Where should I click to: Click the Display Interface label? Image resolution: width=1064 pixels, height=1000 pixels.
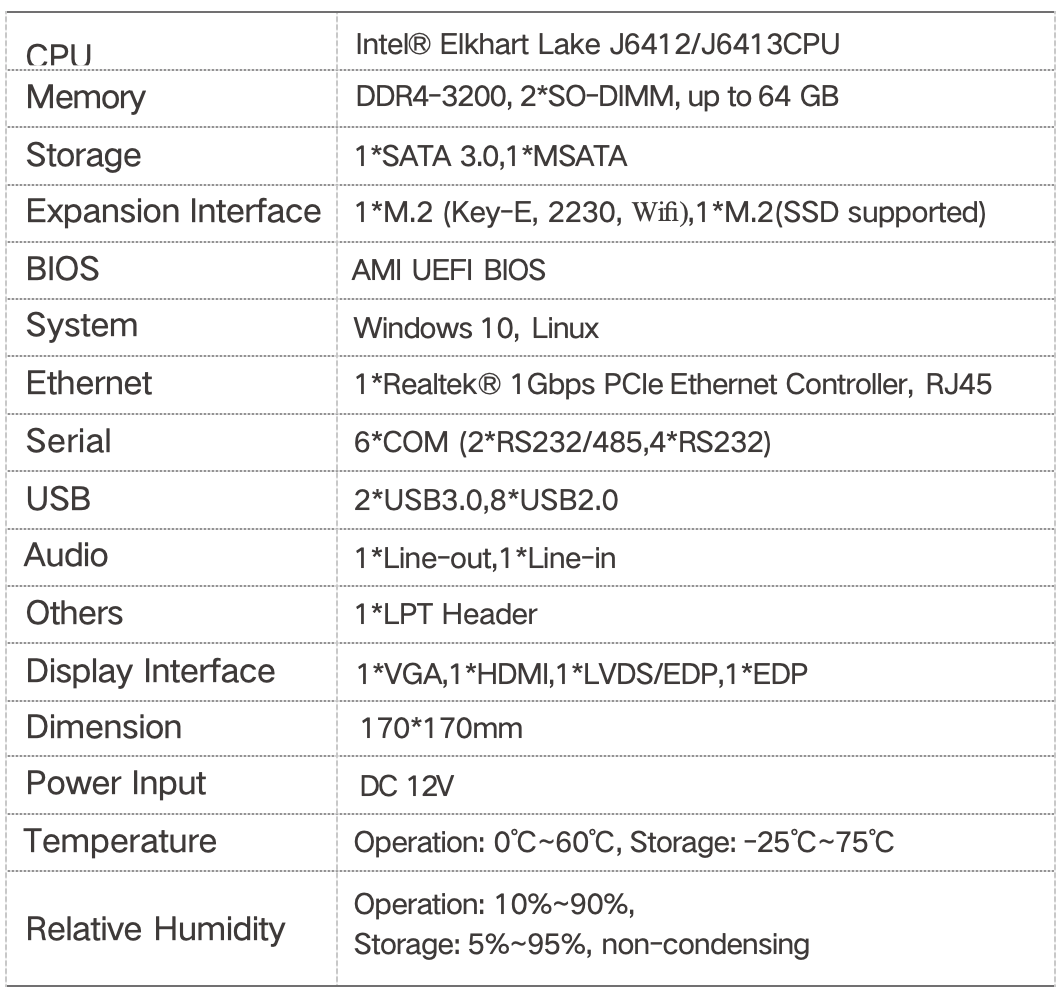coord(150,671)
